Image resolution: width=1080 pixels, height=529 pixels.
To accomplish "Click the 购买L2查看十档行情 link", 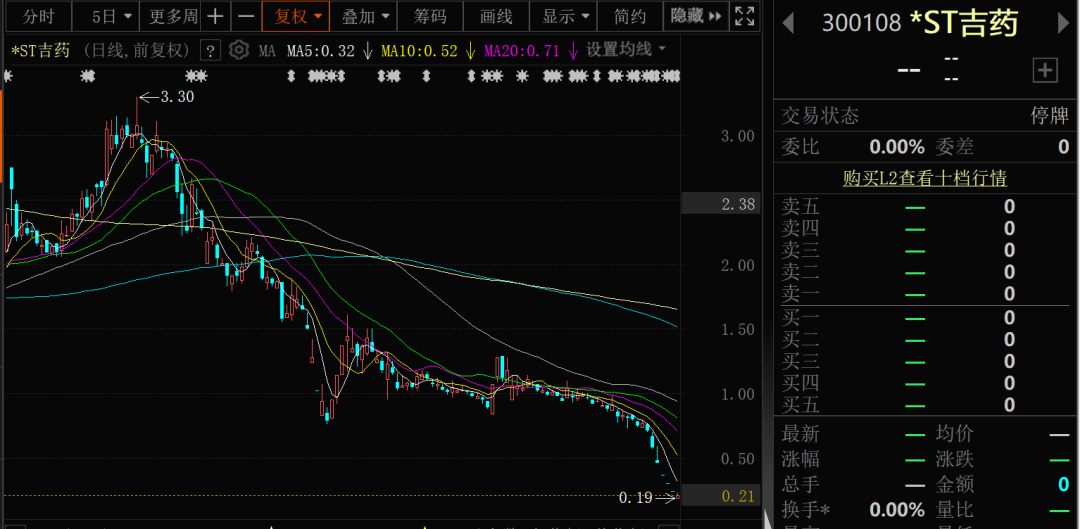I will [924, 178].
